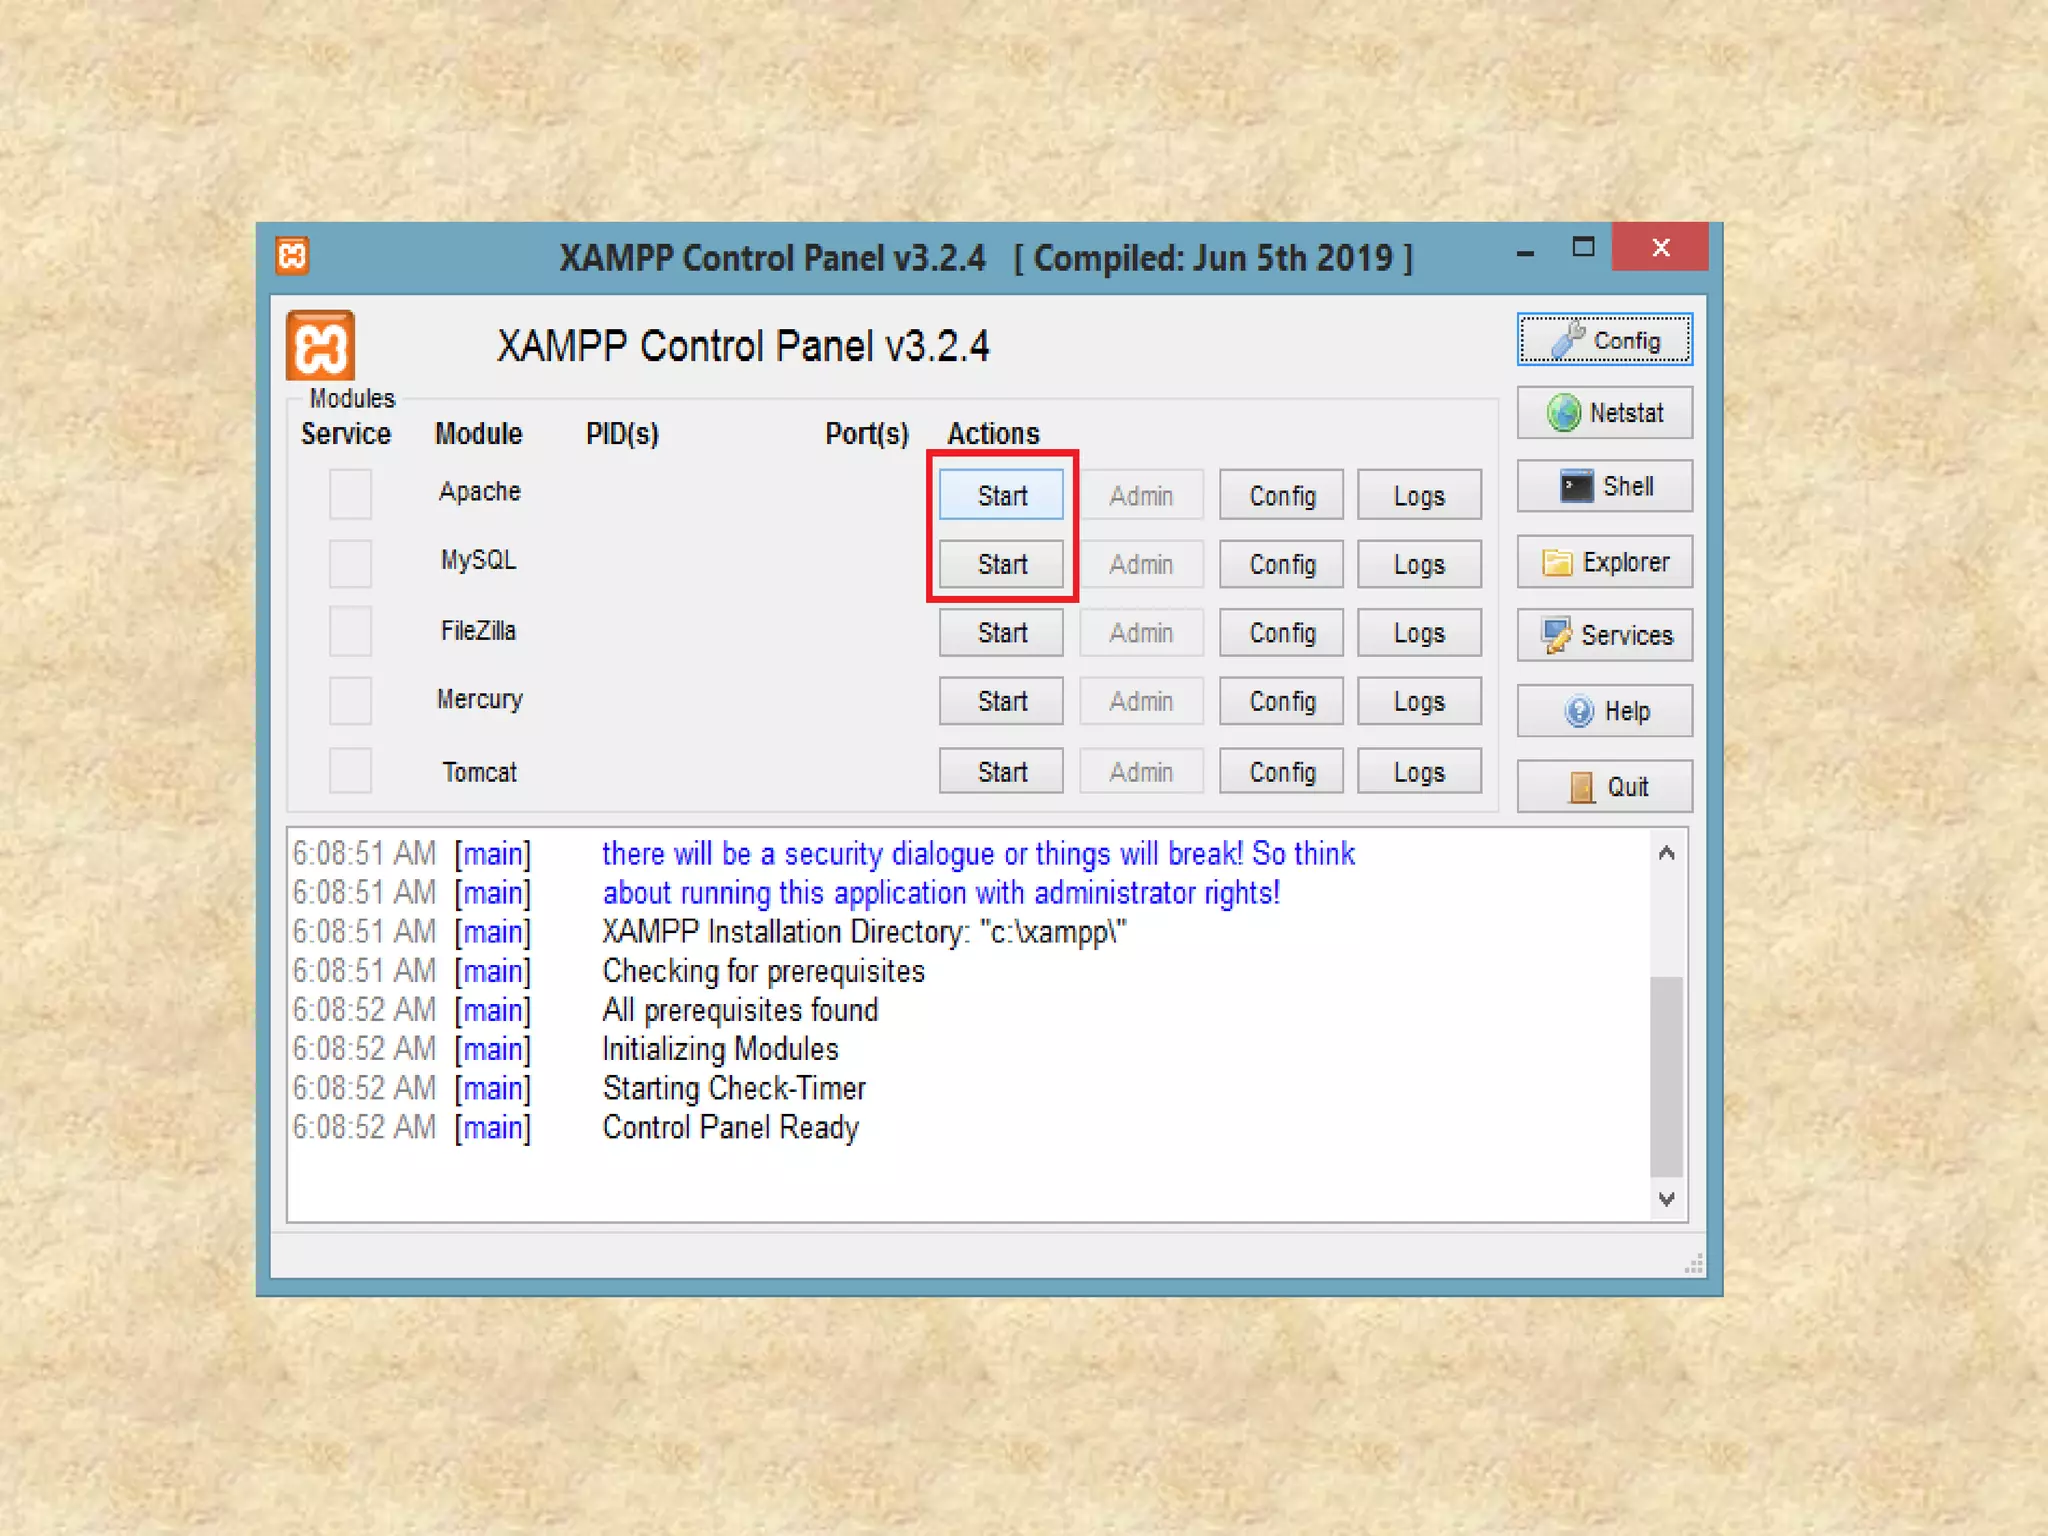
Task: Start the Tomcat module
Action: point(1001,772)
